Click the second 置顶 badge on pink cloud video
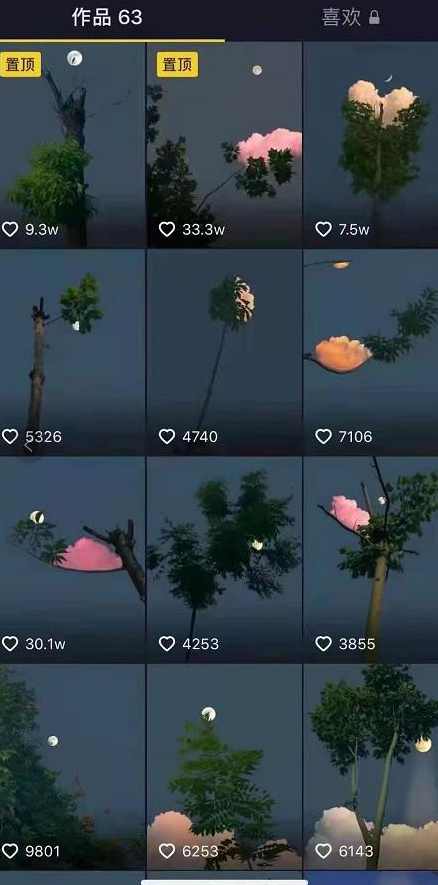438x885 pixels. [x=177, y=64]
